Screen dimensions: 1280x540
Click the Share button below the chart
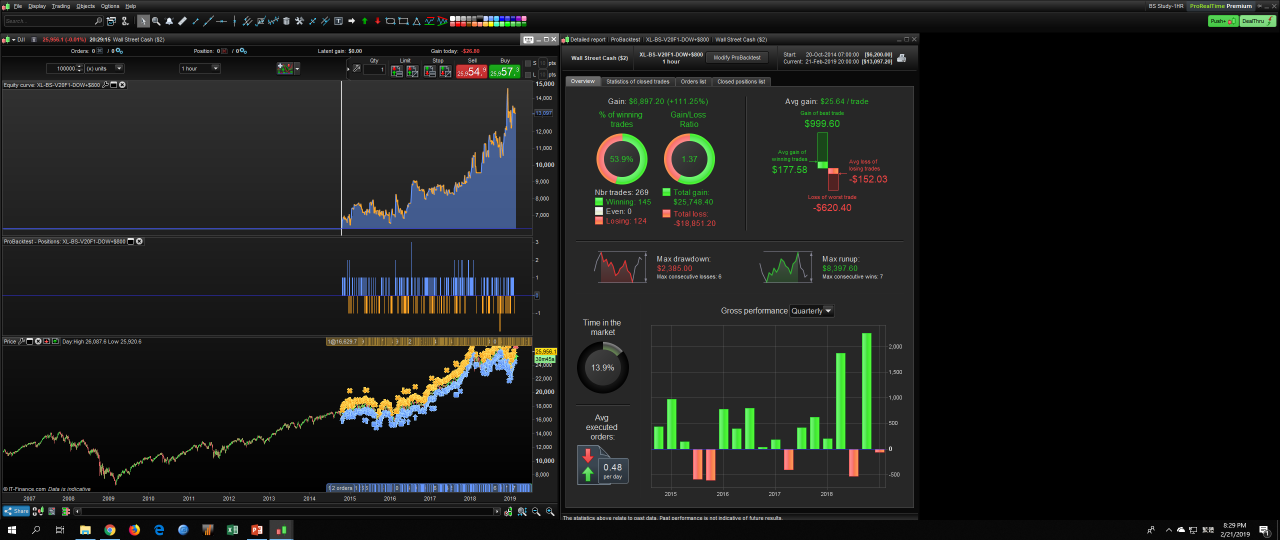click(x=16, y=511)
